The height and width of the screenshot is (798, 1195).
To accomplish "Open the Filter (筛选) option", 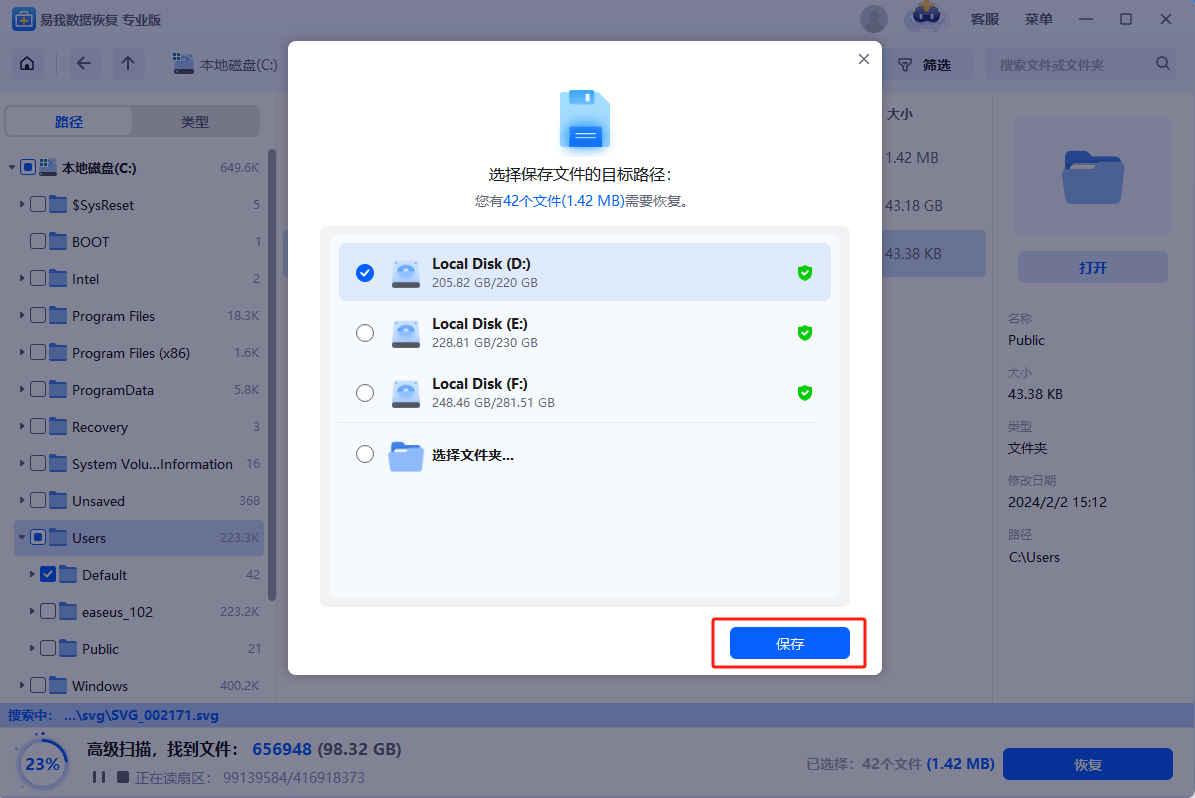I will pyautogui.click(x=923, y=65).
